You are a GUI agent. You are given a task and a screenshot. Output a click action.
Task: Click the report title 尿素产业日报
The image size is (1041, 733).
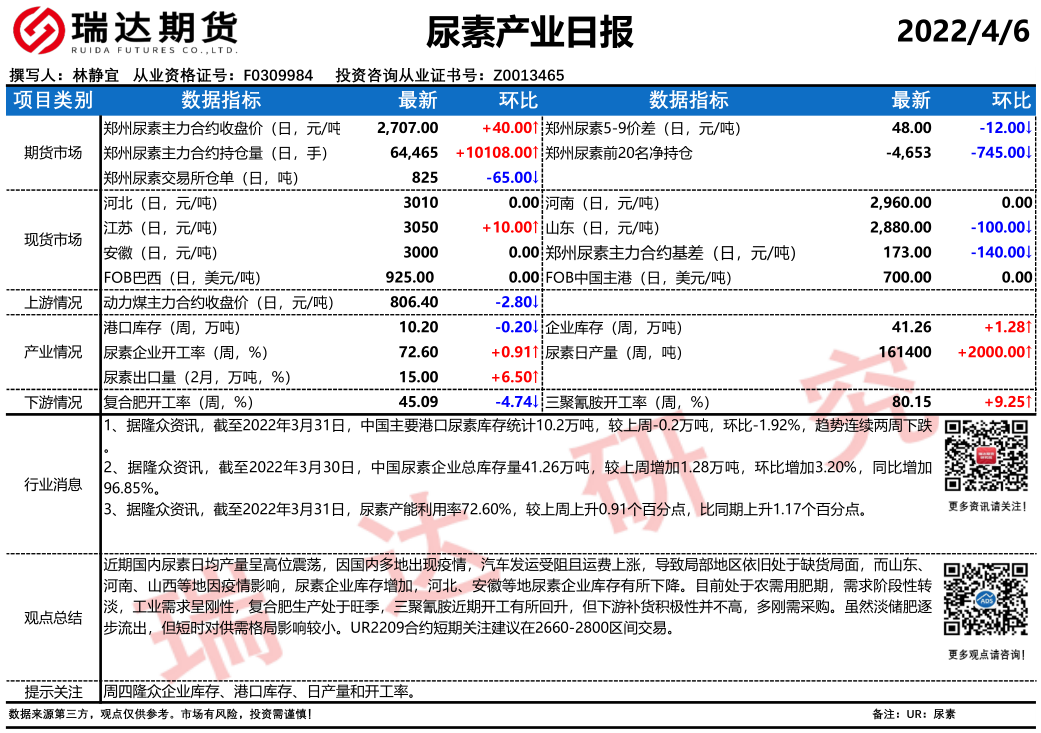tap(530, 32)
